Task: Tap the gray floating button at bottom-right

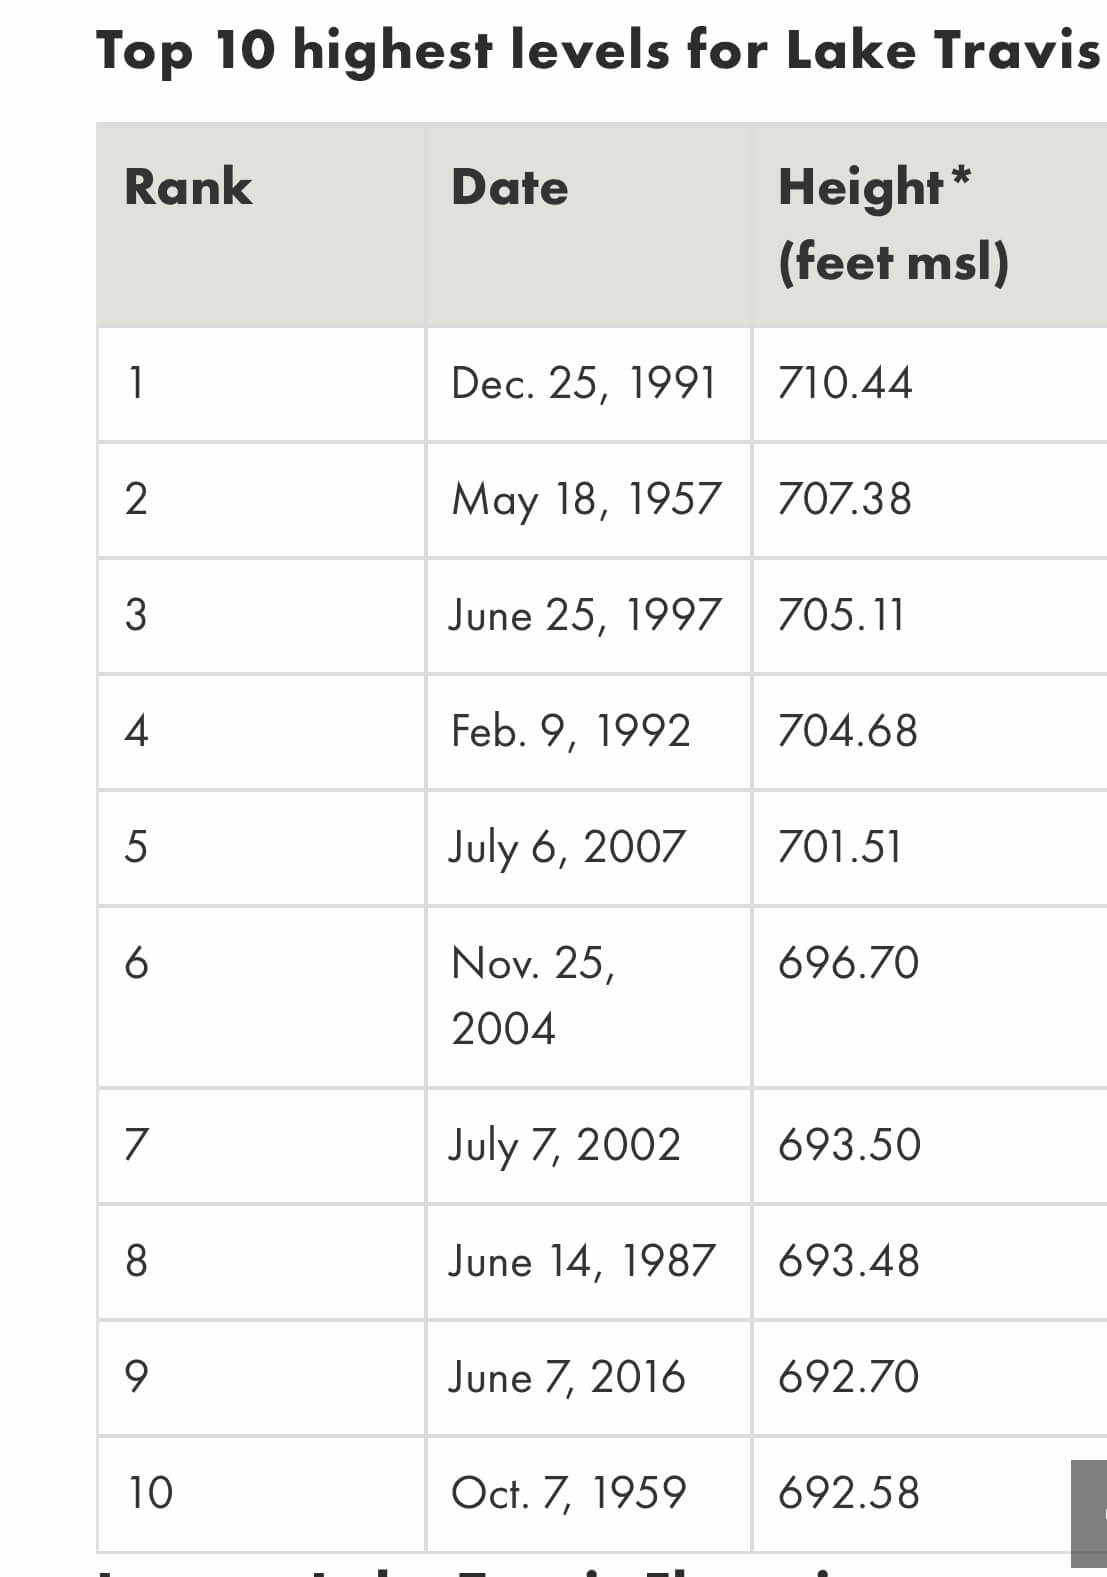Action: pyautogui.click(x=1089, y=1513)
